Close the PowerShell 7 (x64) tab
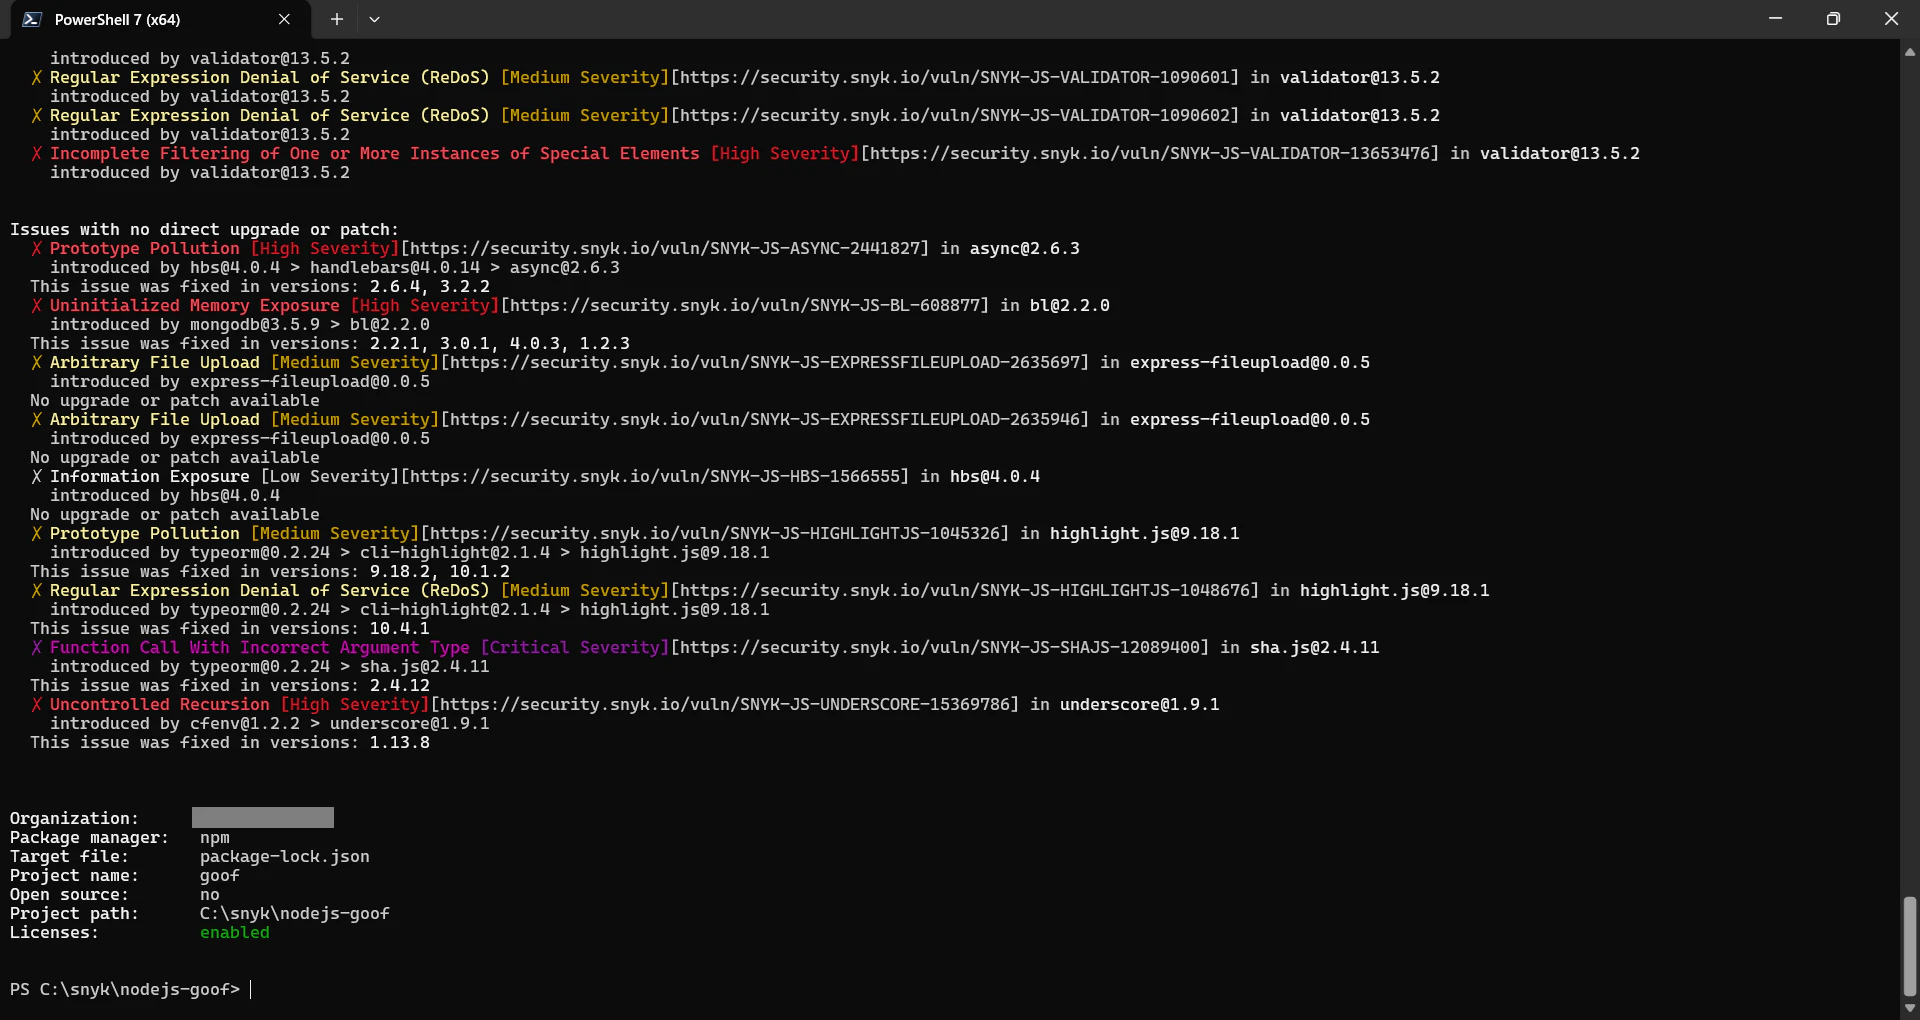Viewport: 1920px width, 1020px height. tap(284, 19)
